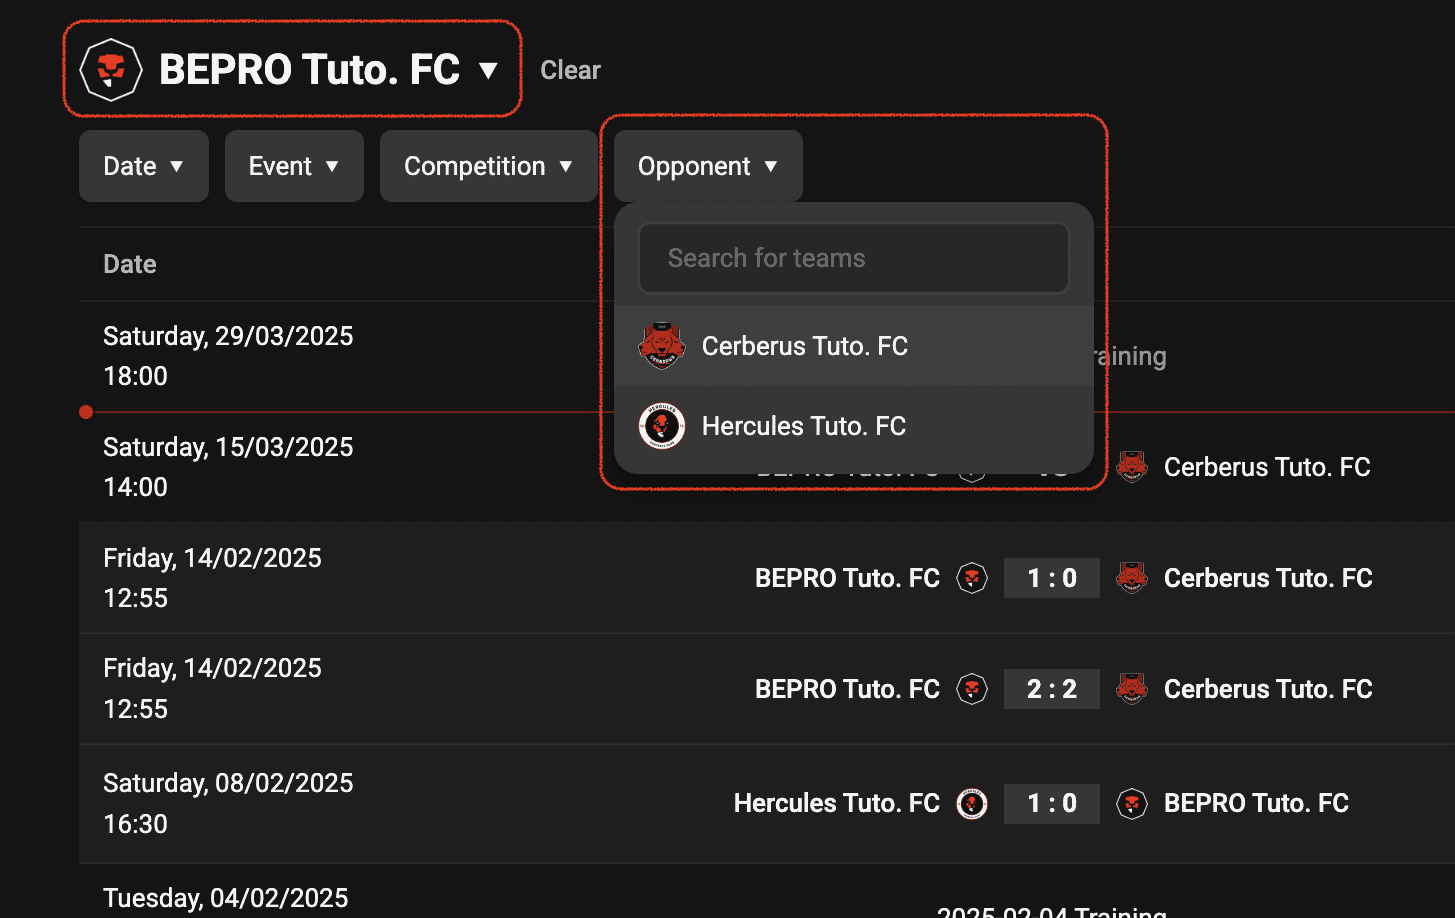This screenshot has width=1455, height=918.
Task: Click Cerberus crest in the 1:0 match row
Action: pos(1131,578)
